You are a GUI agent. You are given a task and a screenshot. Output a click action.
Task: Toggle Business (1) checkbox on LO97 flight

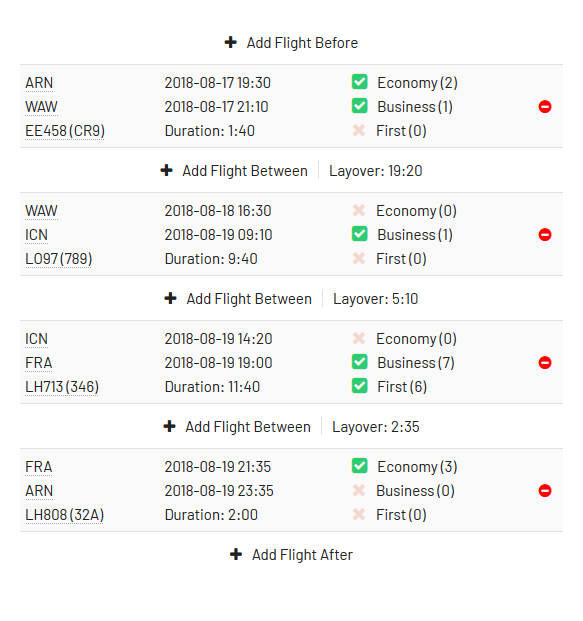point(360,234)
